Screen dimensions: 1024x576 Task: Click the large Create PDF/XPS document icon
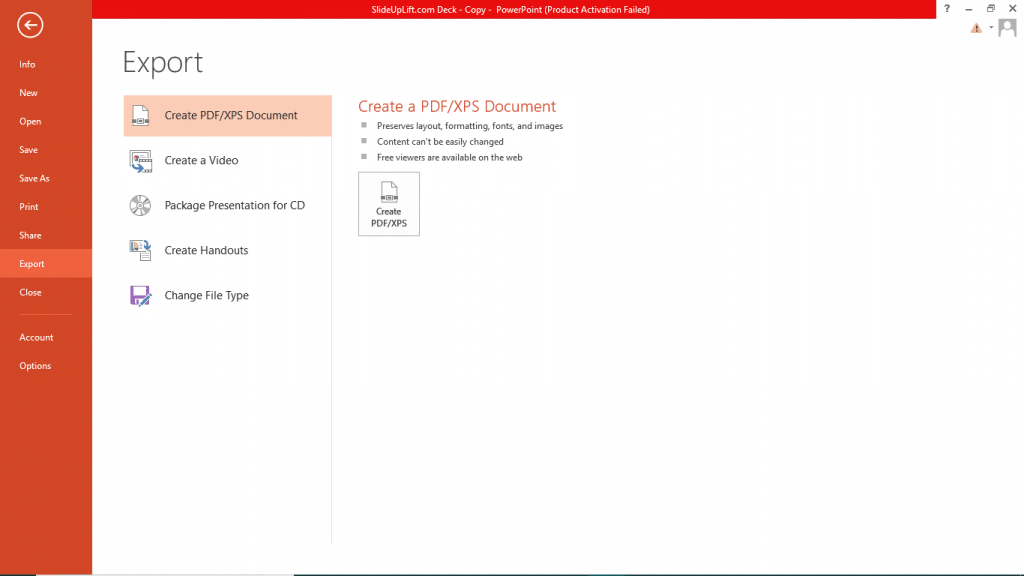tap(388, 203)
